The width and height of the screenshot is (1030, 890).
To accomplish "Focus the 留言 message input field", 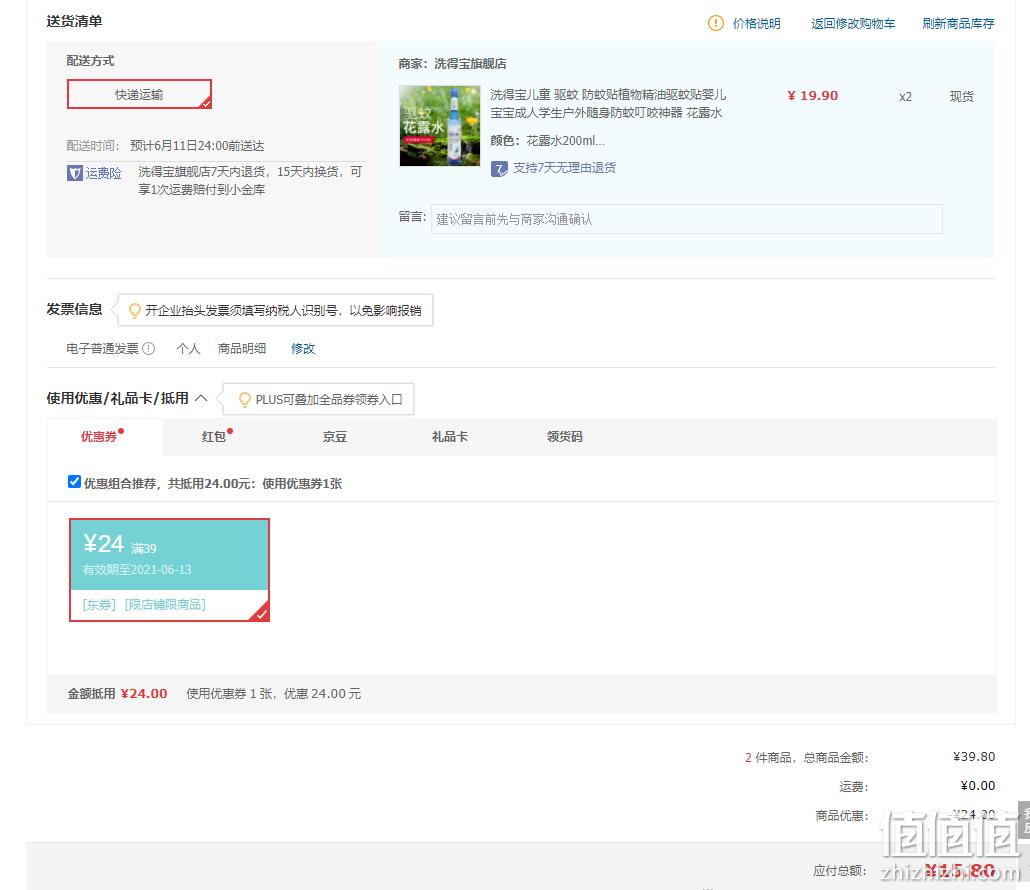I will coord(686,219).
